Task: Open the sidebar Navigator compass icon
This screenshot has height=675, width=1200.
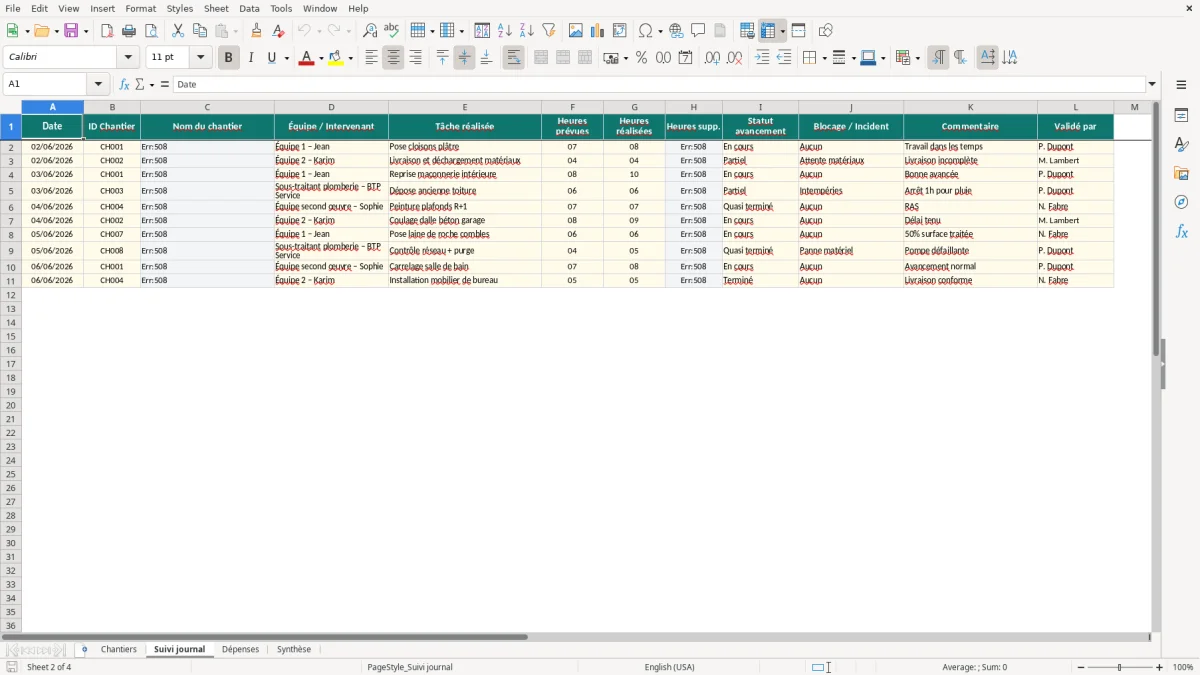Action: [1181, 202]
